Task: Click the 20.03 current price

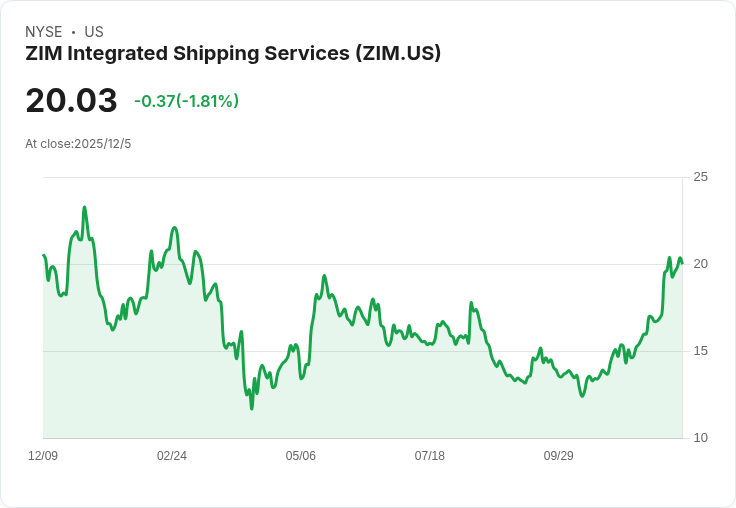Action: pyautogui.click(x=71, y=100)
